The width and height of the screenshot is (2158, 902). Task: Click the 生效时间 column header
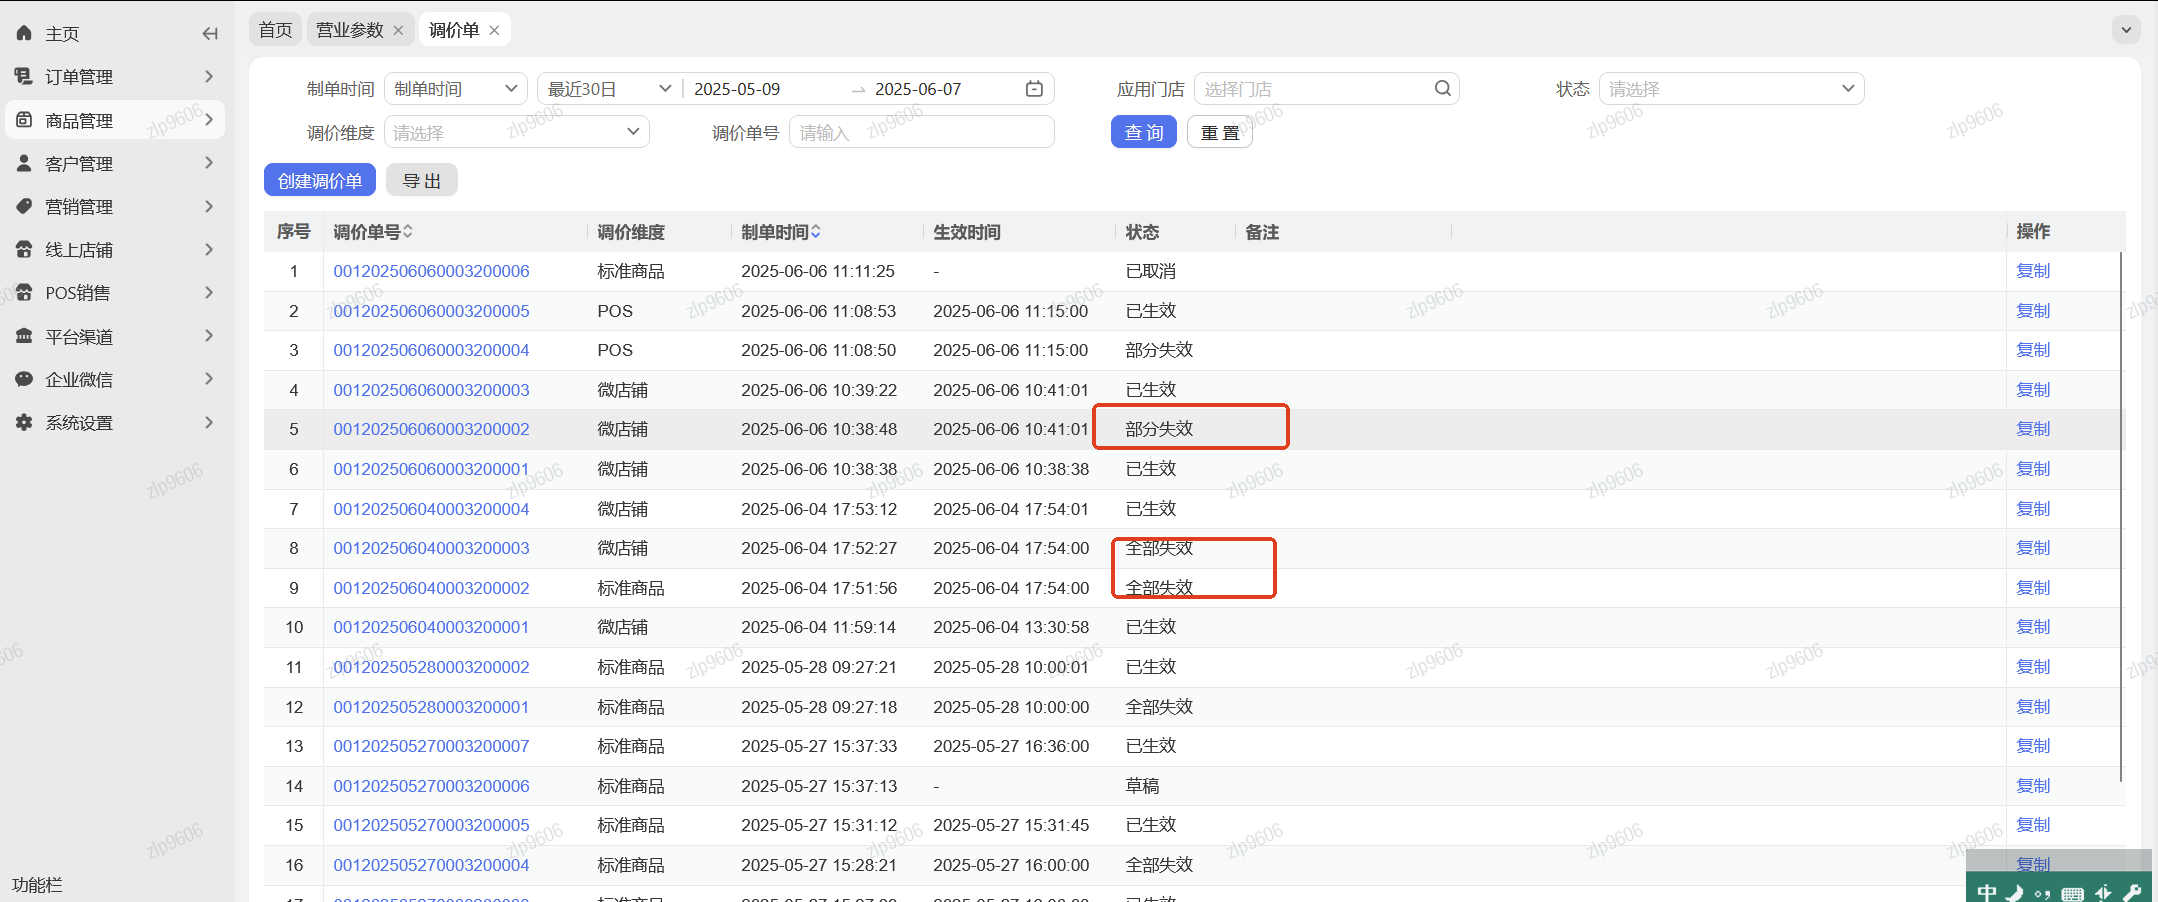coord(966,232)
